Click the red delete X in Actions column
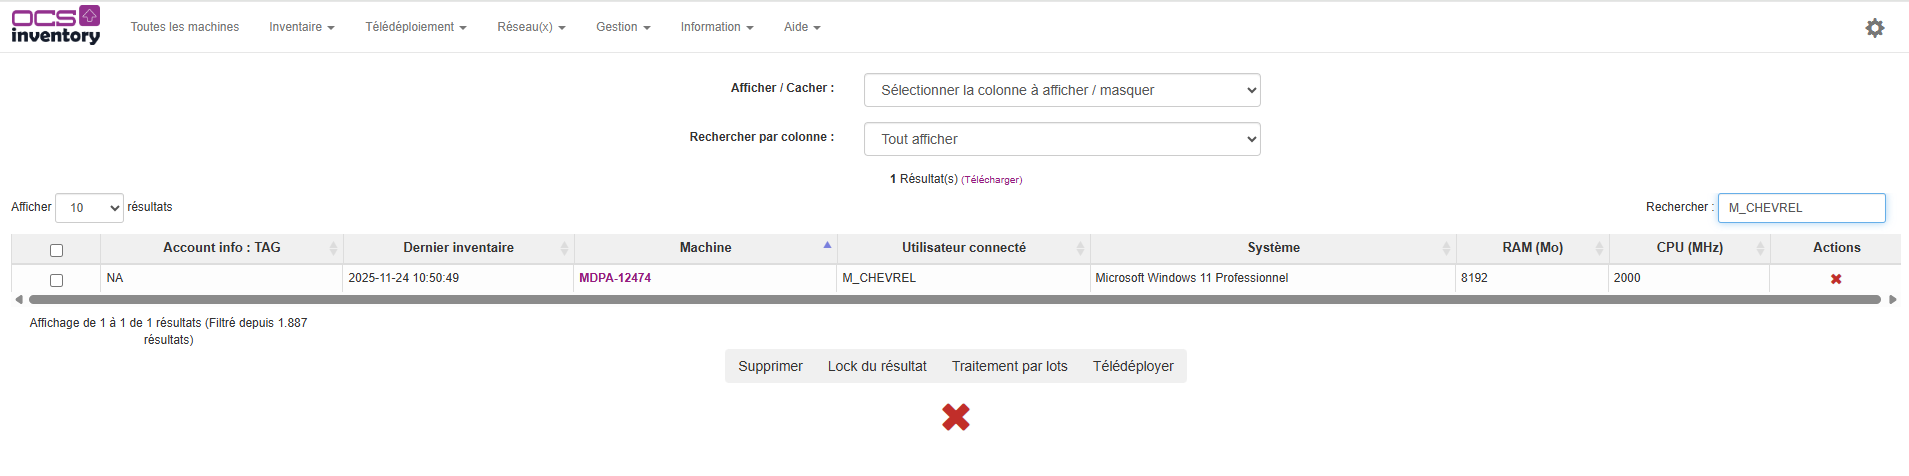1909x476 pixels. 1836,279
